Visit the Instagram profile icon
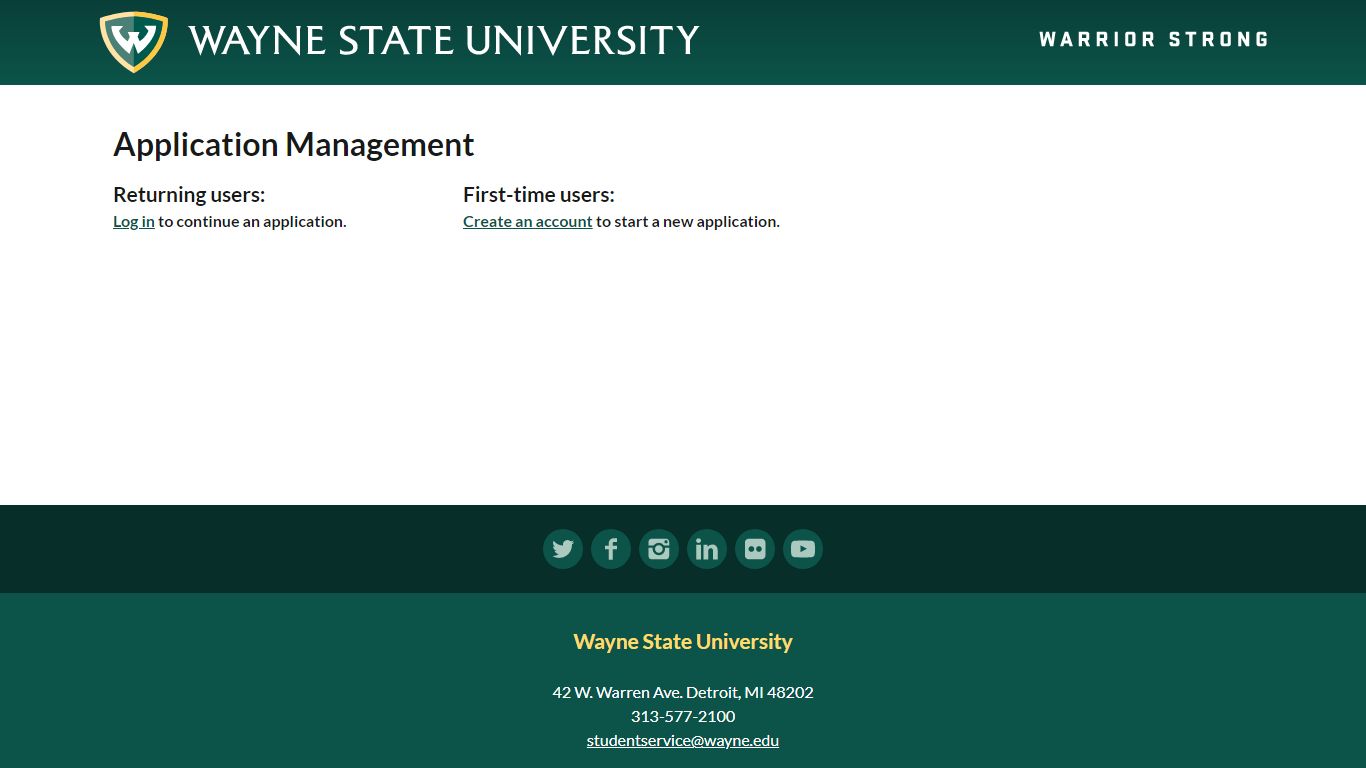Screen dimensions: 1366x768 (658, 548)
